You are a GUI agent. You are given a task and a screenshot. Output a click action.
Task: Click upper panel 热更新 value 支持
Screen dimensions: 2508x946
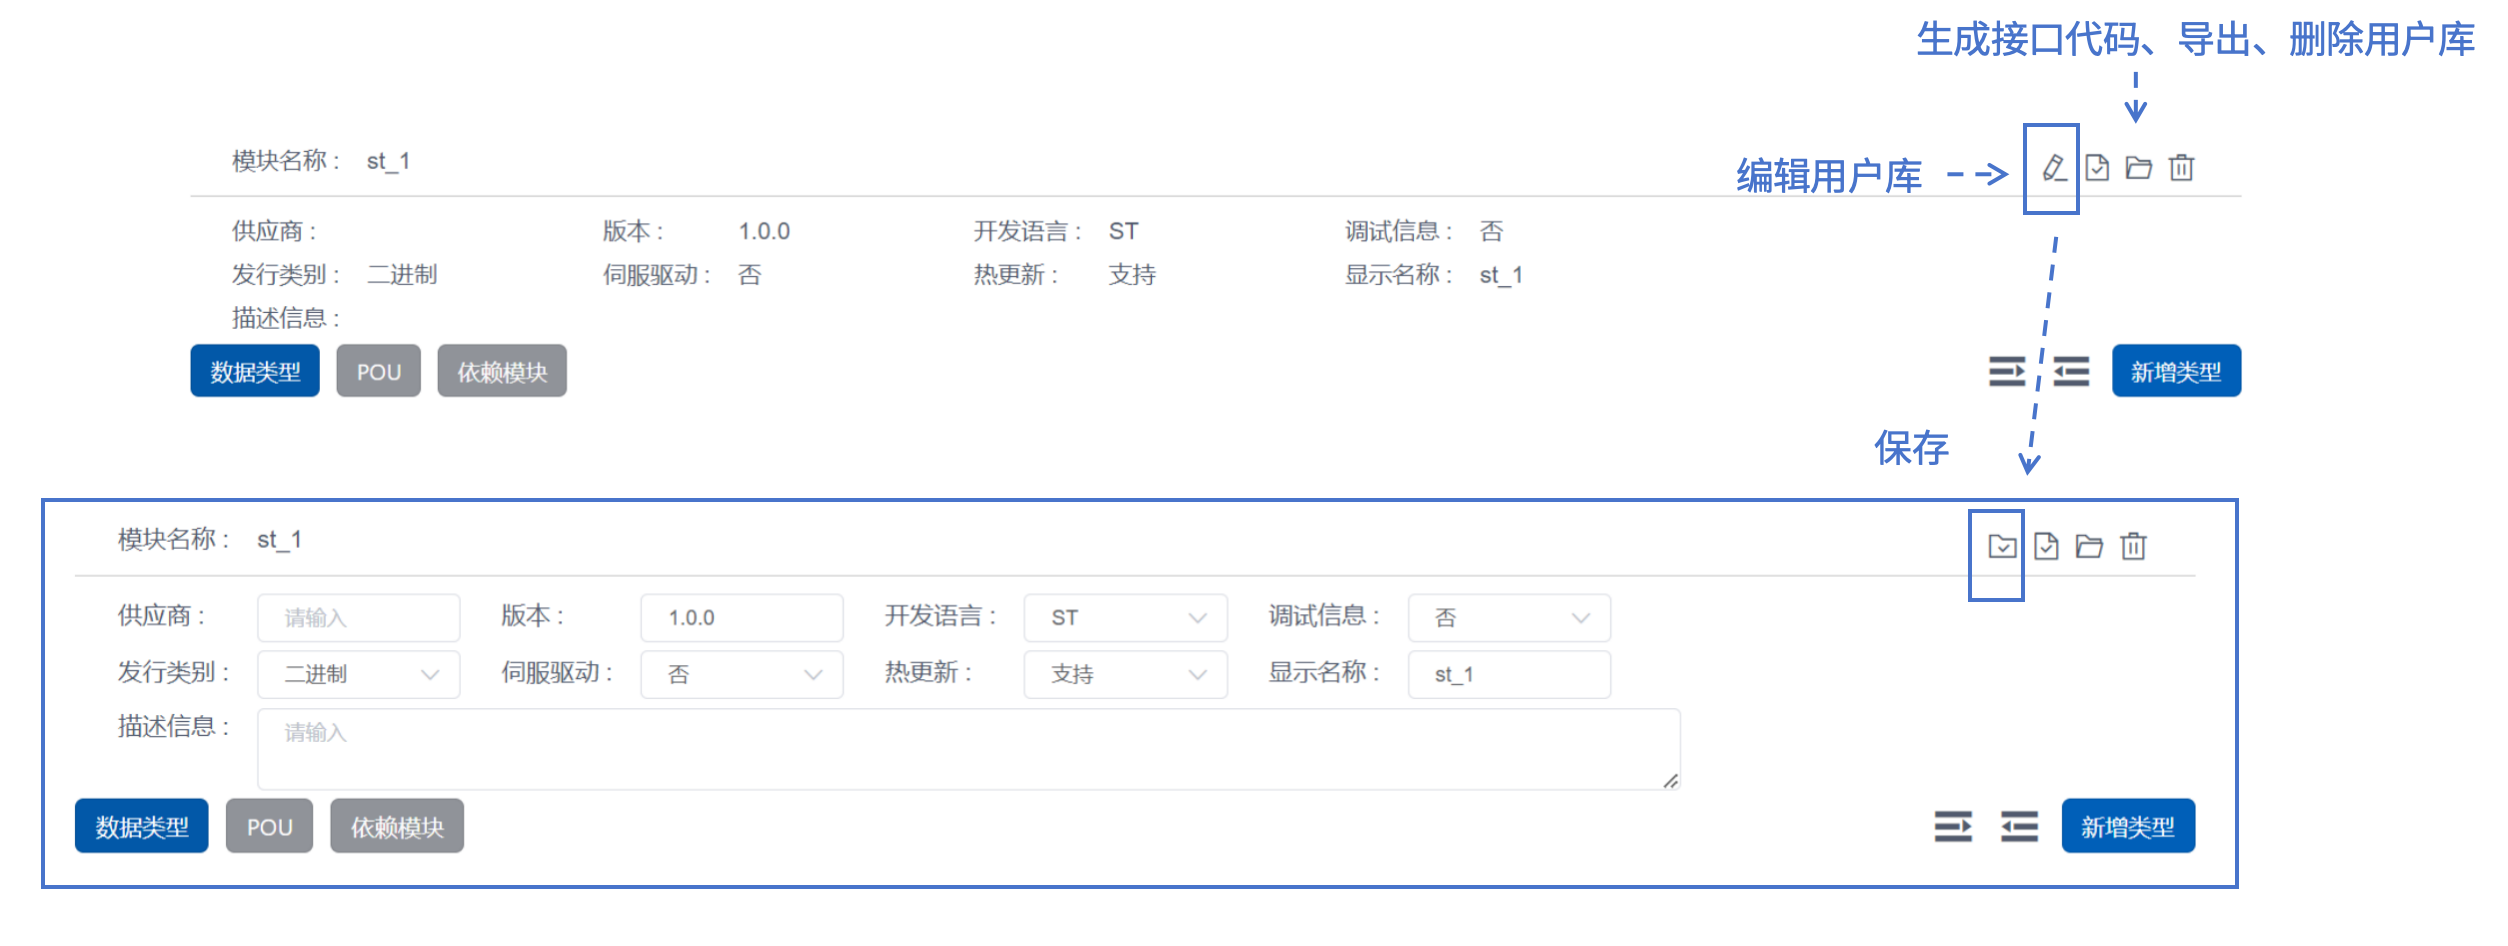point(1132,275)
